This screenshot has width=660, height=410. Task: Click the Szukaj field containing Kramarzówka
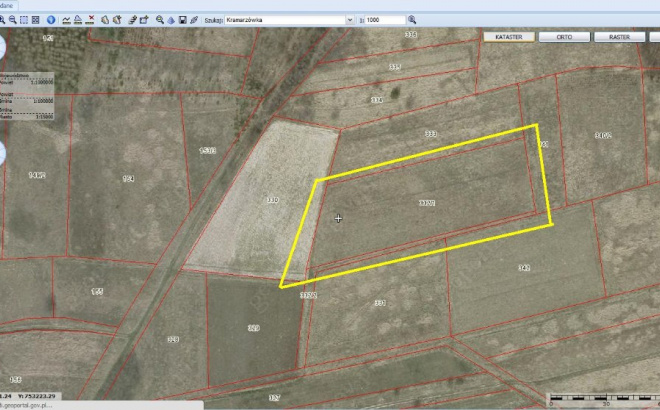point(285,20)
